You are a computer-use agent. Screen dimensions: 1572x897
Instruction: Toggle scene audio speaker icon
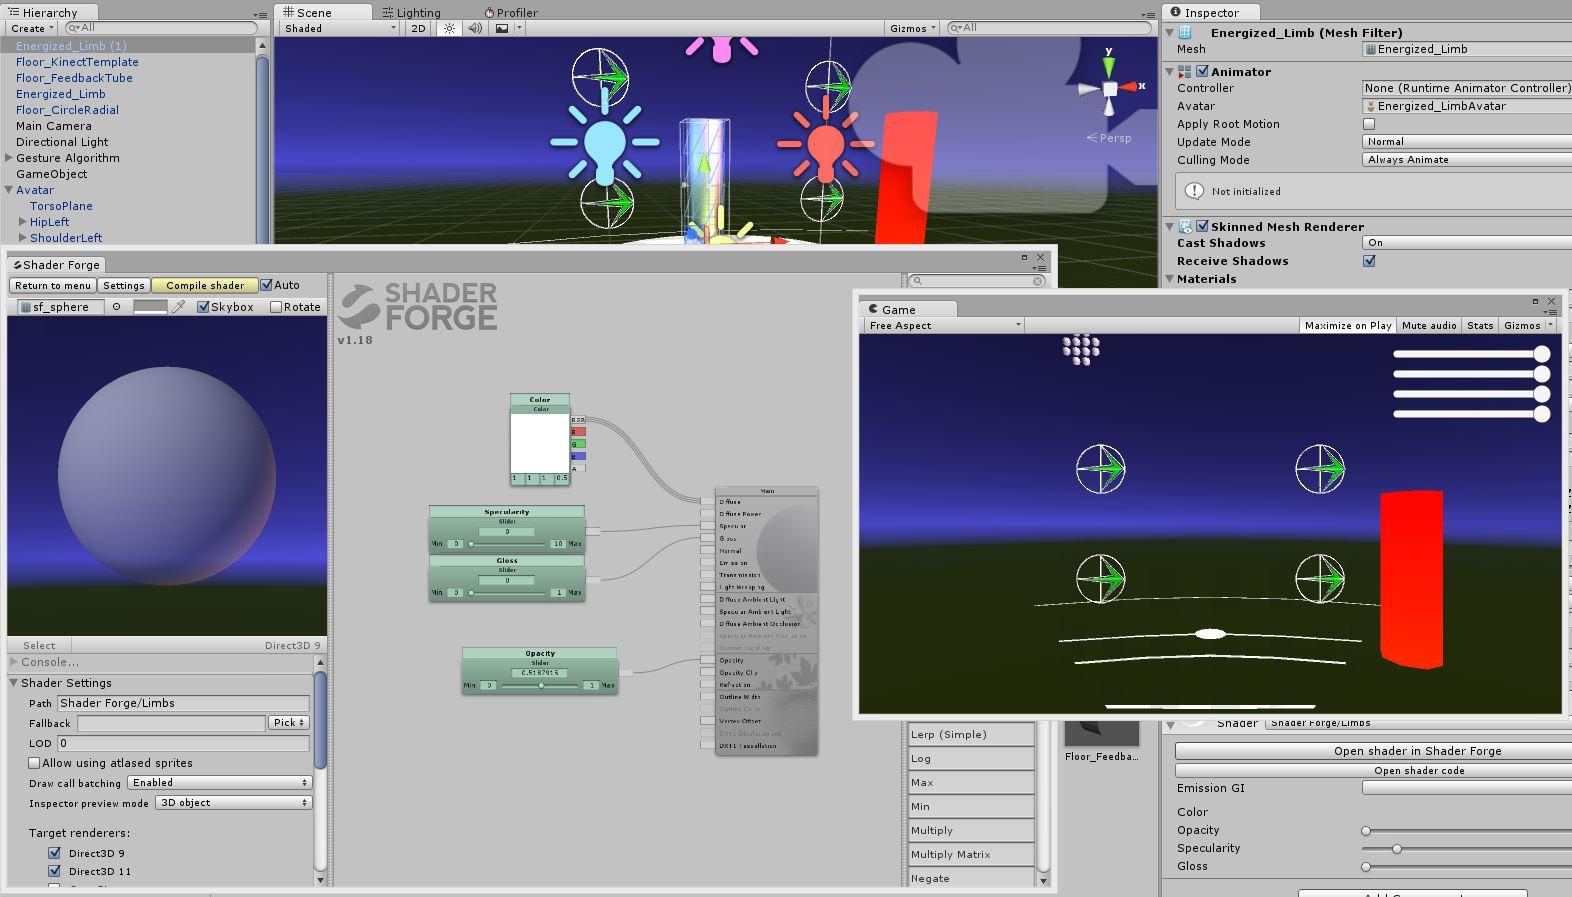(x=475, y=28)
